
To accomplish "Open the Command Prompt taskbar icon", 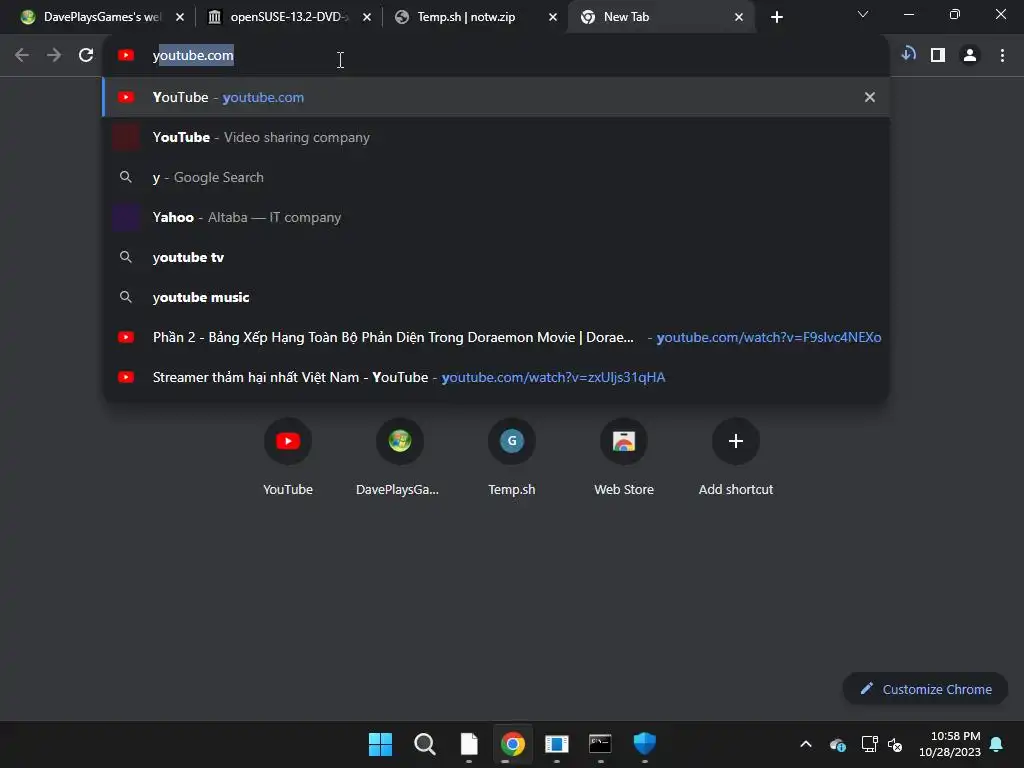I will [600, 744].
